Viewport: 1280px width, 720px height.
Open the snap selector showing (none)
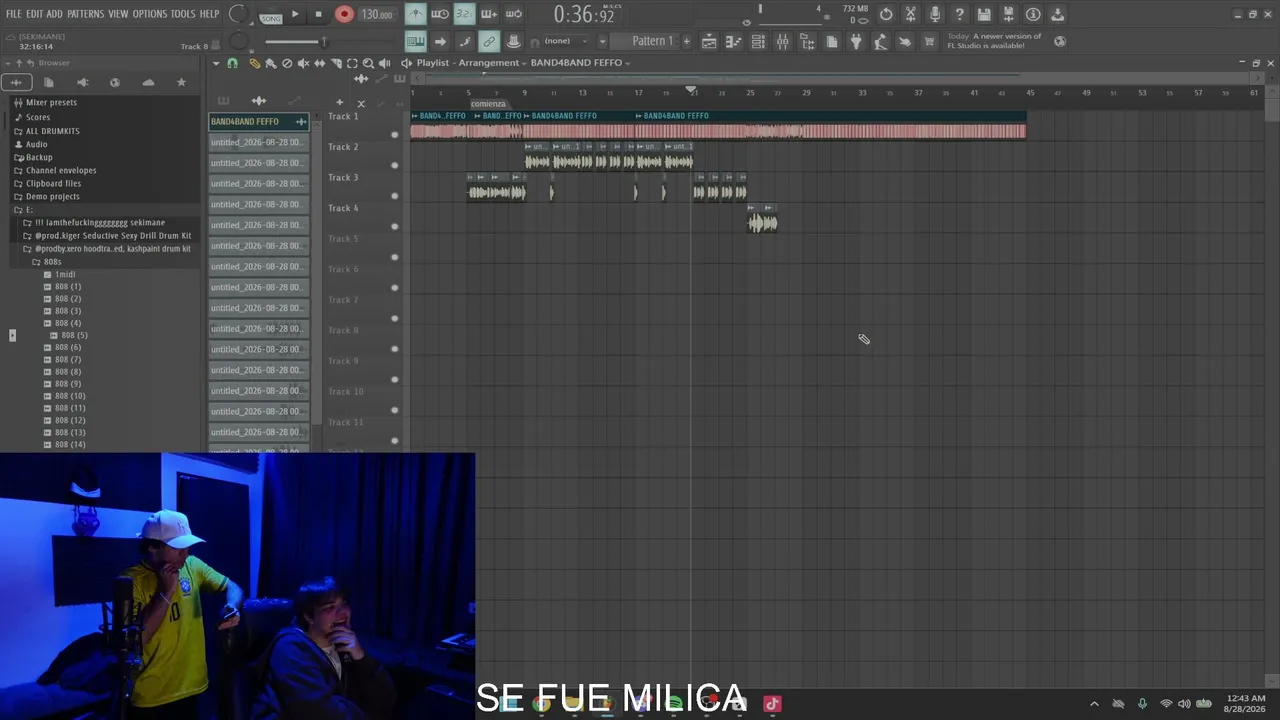(568, 41)
